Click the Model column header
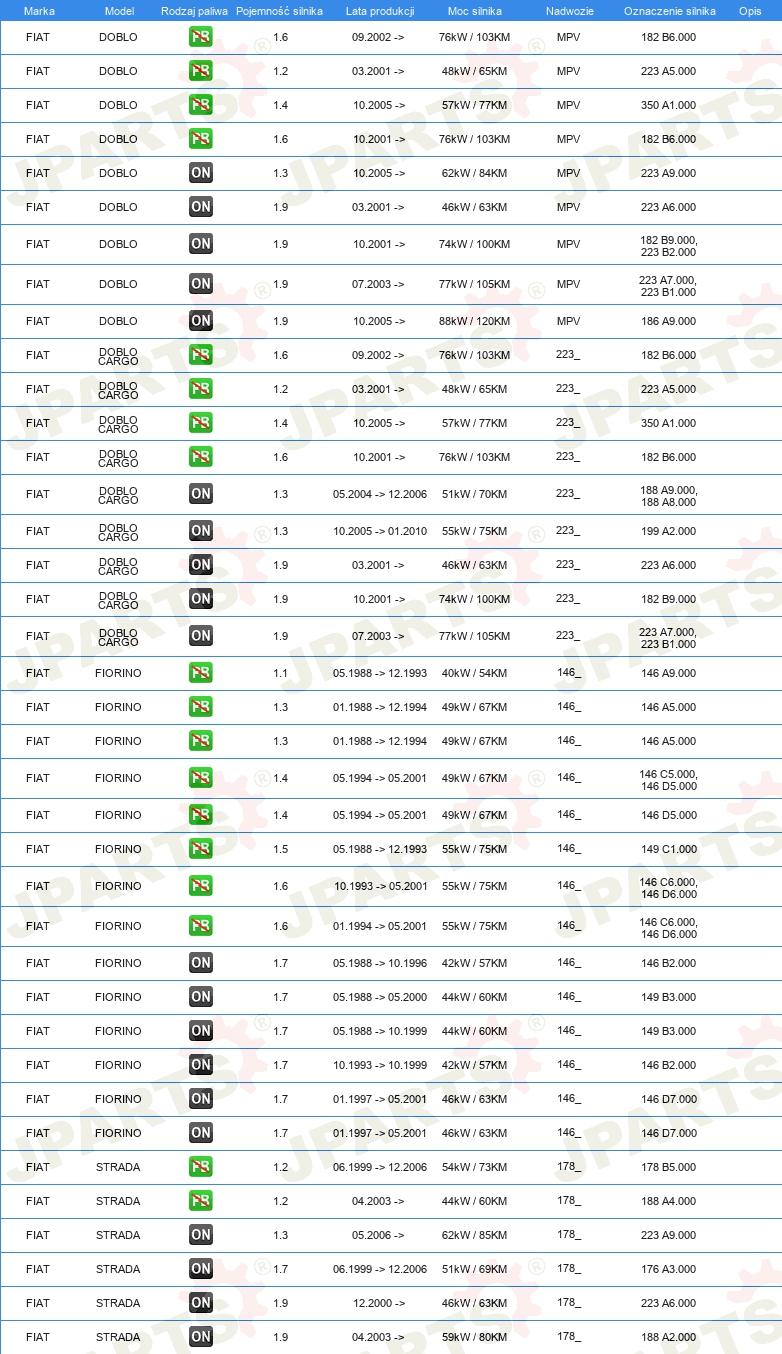The height and width of the screenshot is (1354, 782). coord(119,11)
